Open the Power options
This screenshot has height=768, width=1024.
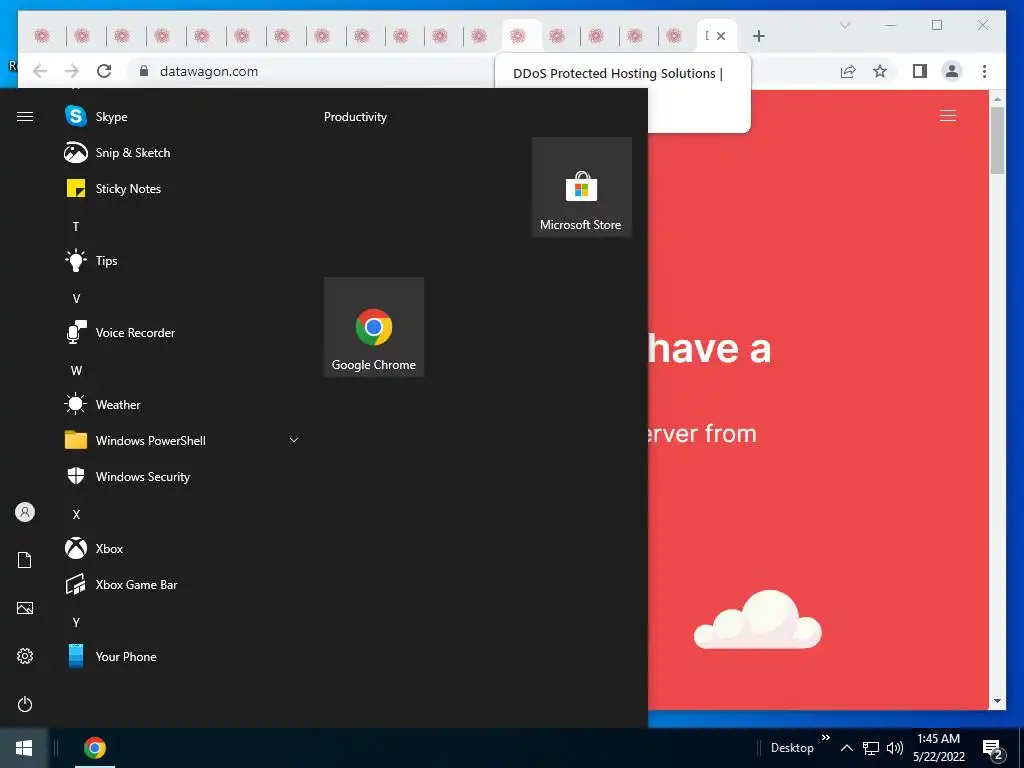tap(25, 704)
